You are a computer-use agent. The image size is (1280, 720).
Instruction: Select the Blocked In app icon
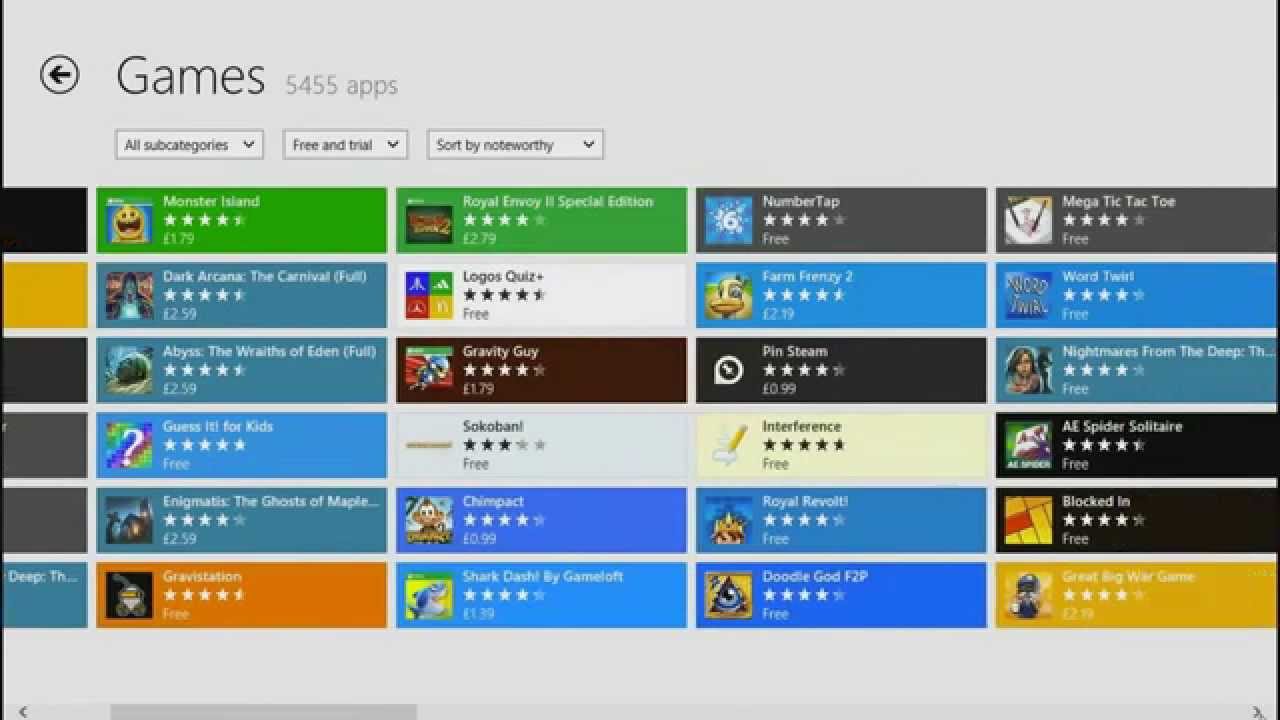pyautogui.click(x=1029, y=520)
